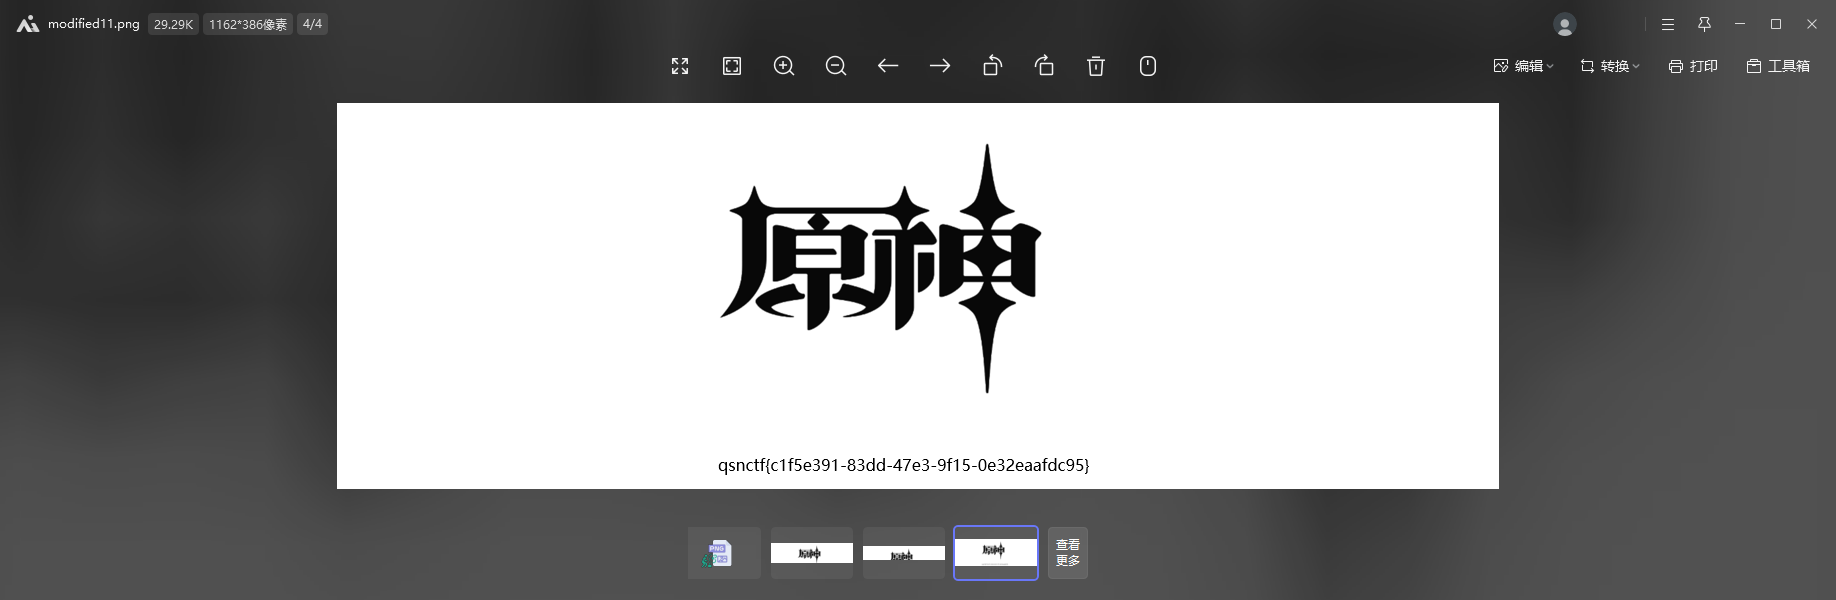Click the mouse-shaped toolbar icon
The width and height of the screenshot is (1836, 600).
[1148, 66]
